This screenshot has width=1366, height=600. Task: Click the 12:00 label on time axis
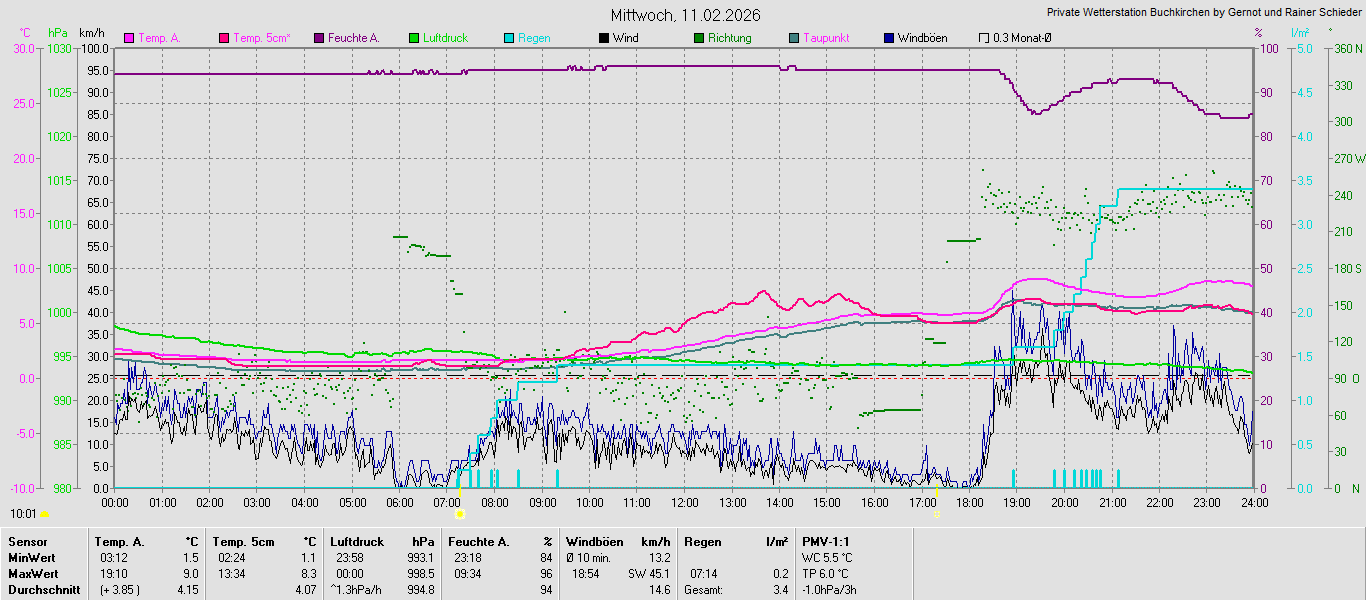685,502
